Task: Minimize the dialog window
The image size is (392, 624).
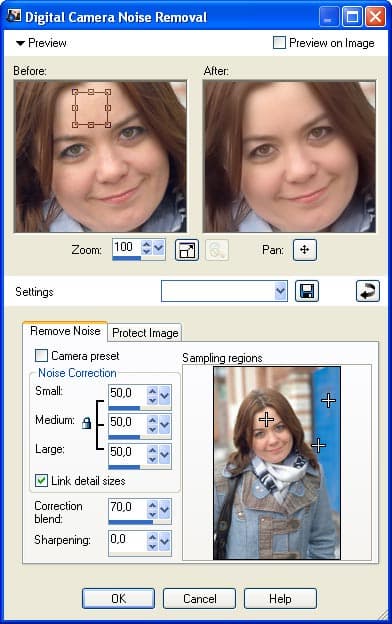Action: point(329,17)
